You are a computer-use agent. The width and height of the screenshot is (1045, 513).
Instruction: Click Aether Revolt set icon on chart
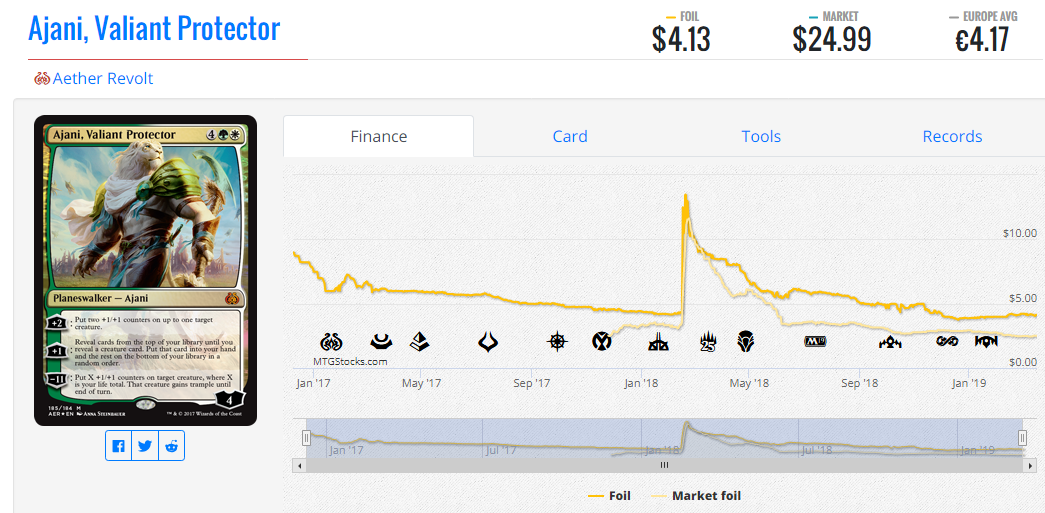point(331,342)
